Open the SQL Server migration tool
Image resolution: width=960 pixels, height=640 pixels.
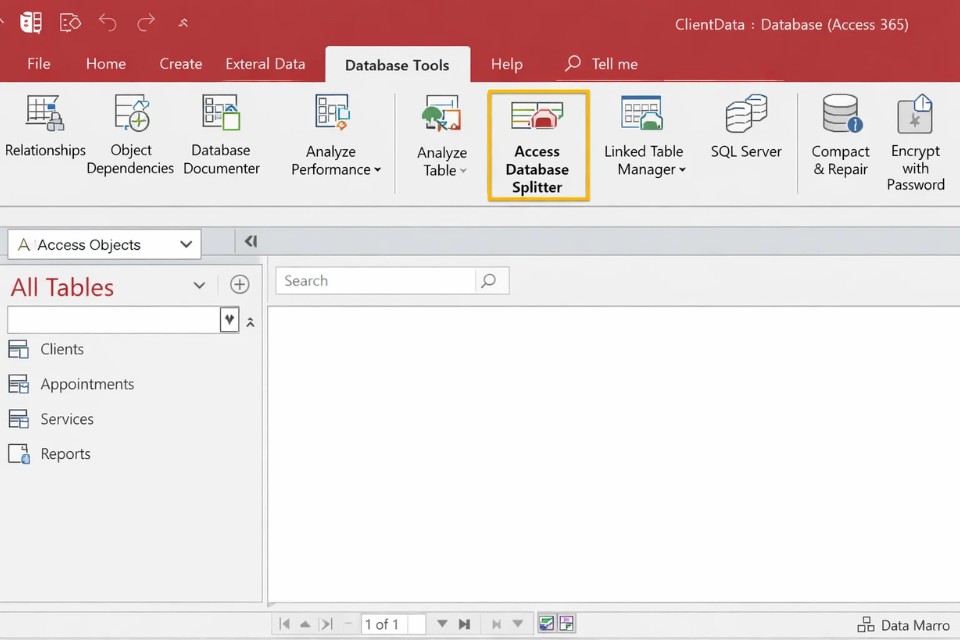point(746,128)
